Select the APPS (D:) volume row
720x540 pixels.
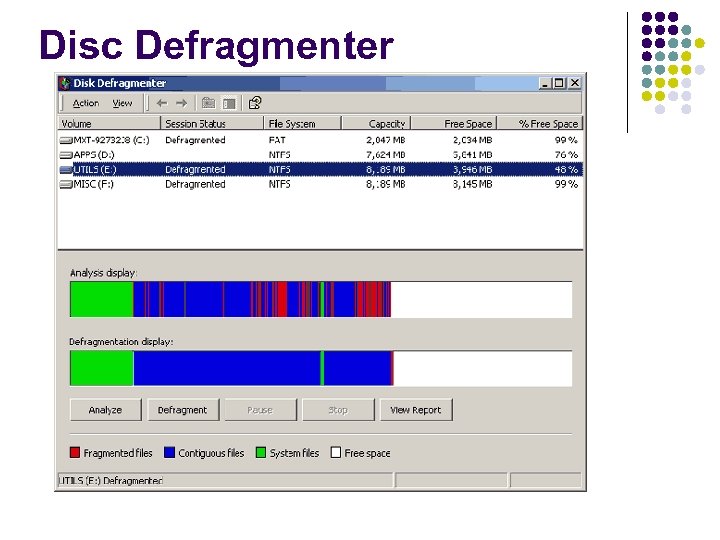click(321, 155)
